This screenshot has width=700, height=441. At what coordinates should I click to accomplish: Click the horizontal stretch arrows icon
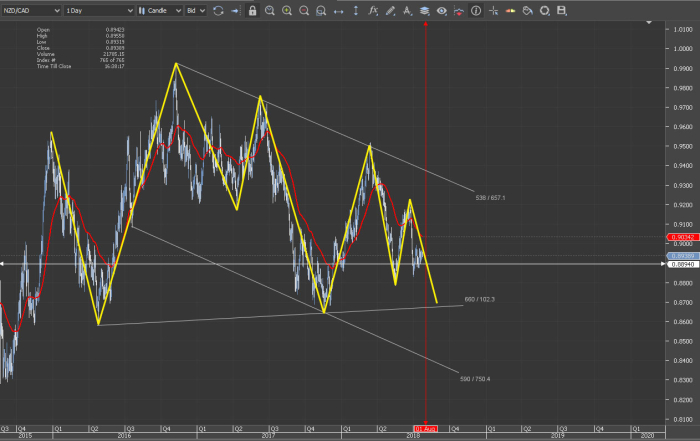(338, 11)
